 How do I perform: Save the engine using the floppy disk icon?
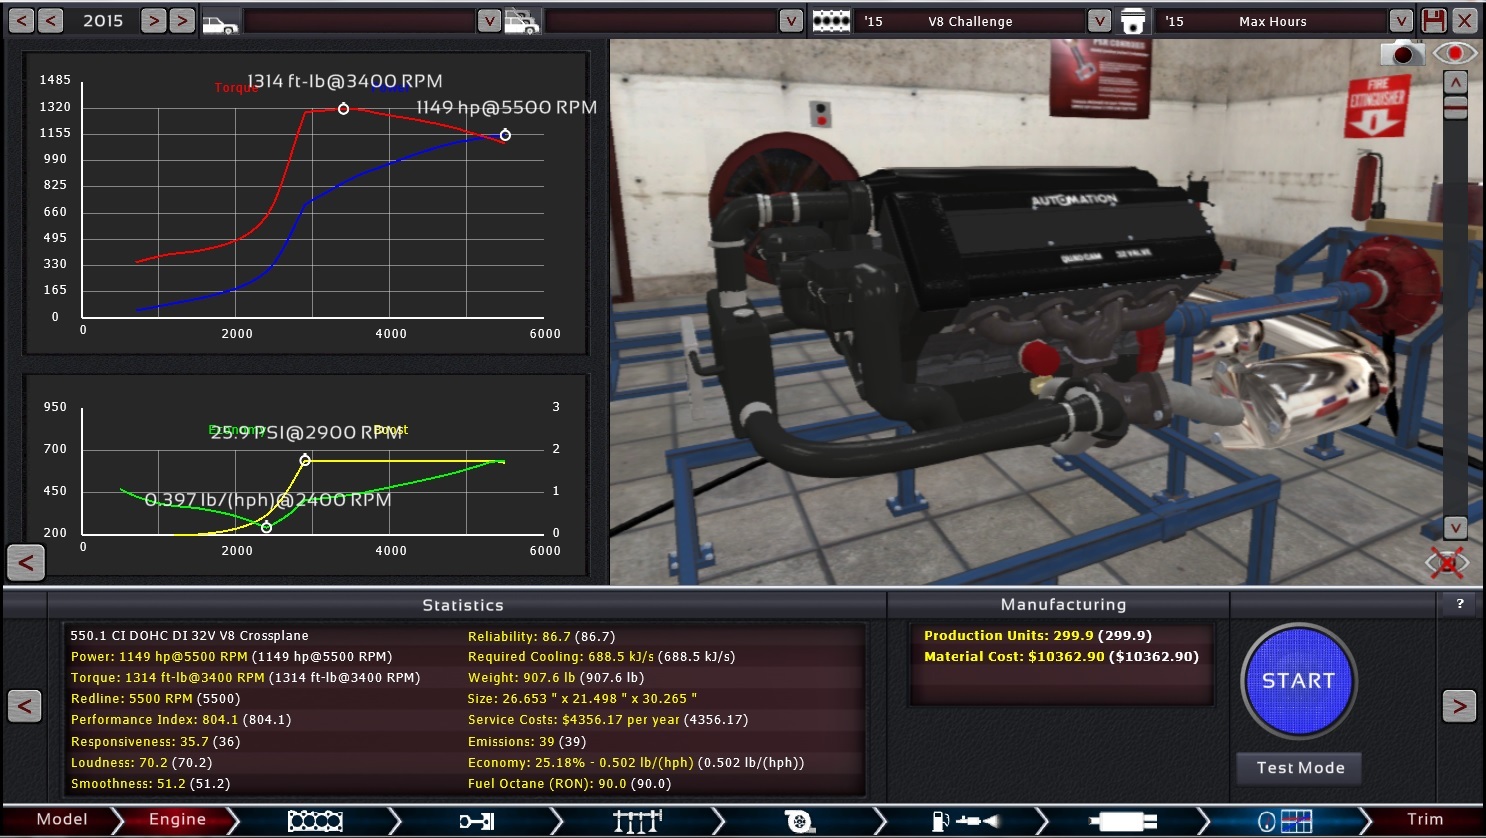[1434, 20]
